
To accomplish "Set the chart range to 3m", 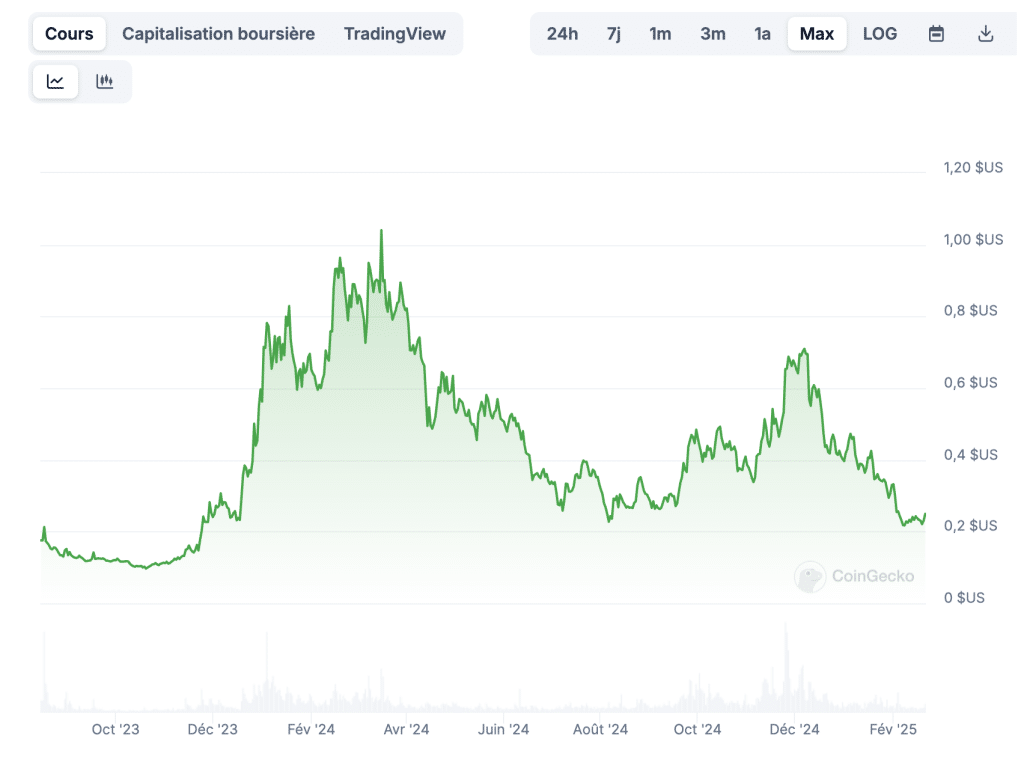I will pos(712,34).
